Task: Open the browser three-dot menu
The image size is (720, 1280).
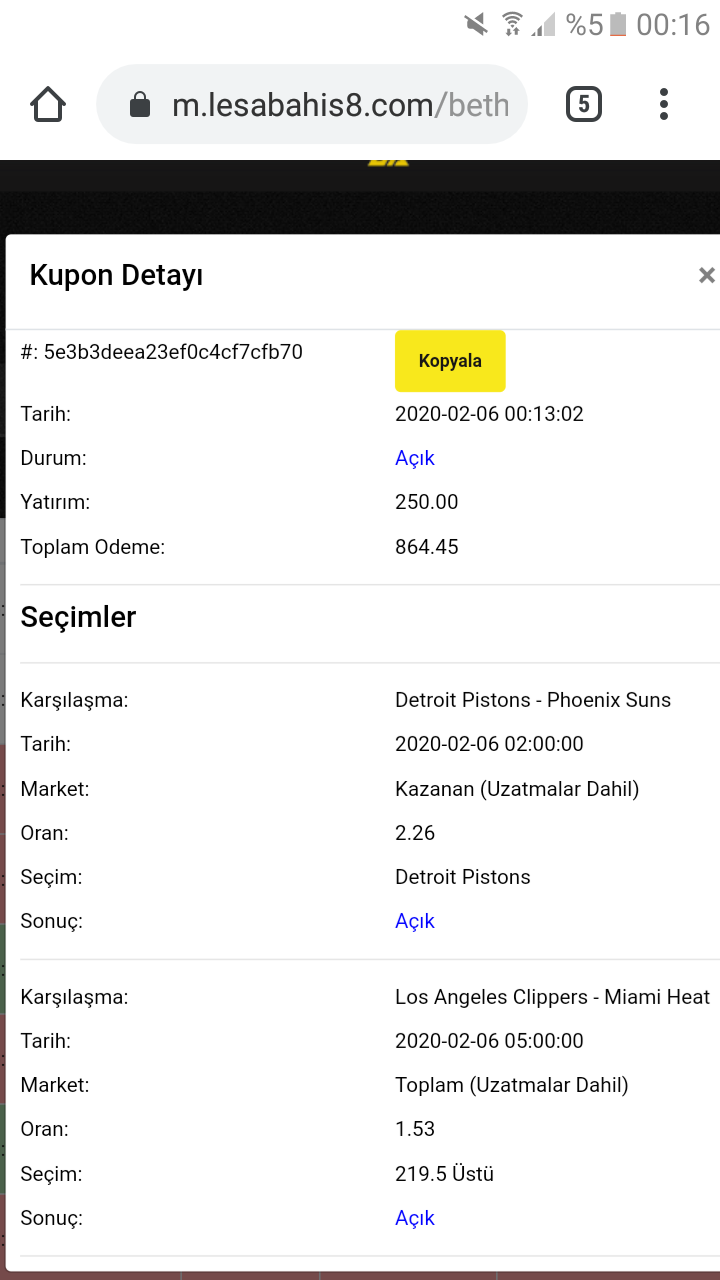Action: pos(664,104)
